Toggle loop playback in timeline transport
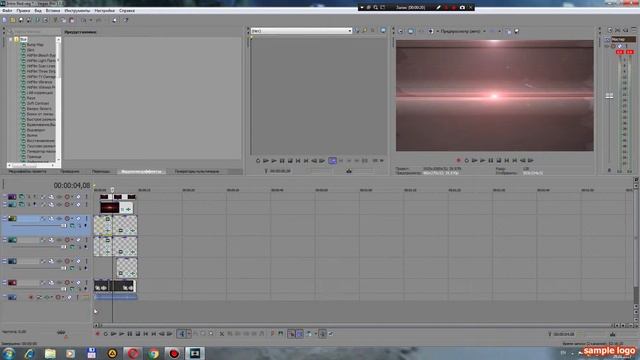The image size is (640, 360). pos(105,334)
